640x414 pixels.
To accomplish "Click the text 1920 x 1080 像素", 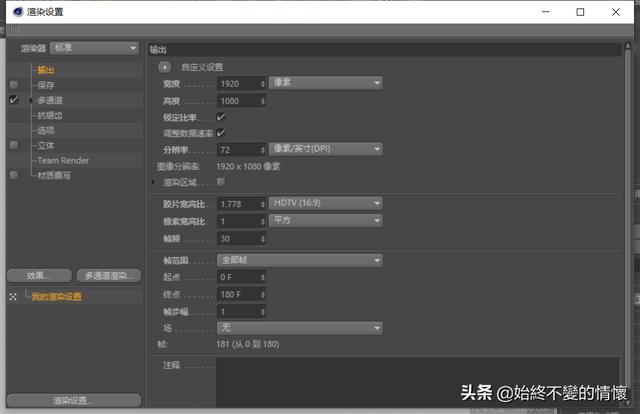I will coord(248,167).
